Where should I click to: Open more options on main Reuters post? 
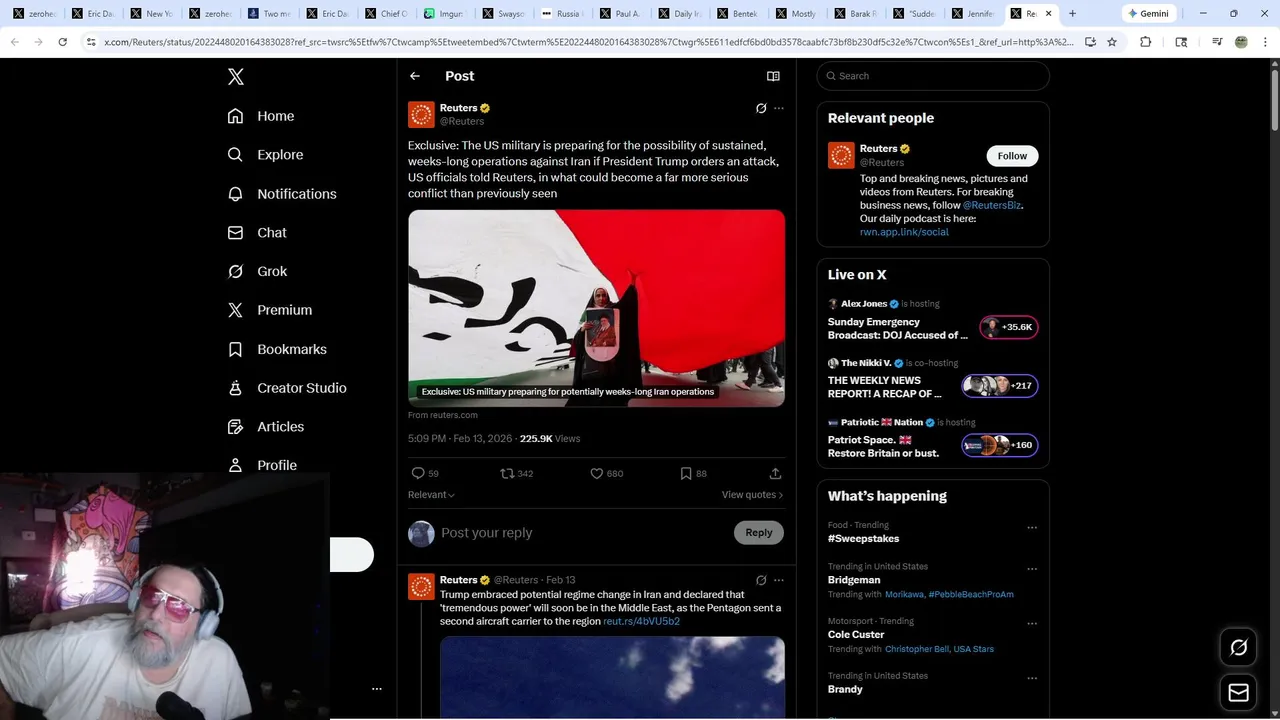click(x=779, y=108)
